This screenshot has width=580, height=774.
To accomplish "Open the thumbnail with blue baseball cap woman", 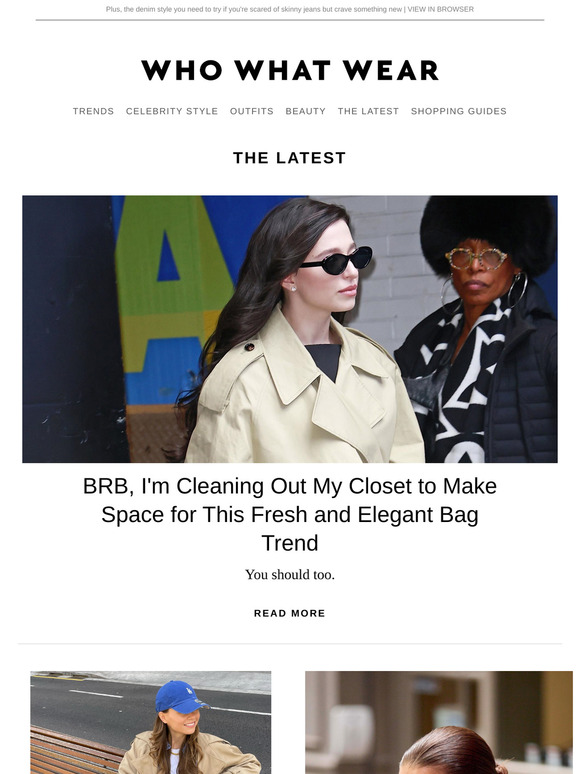I will point(151,722).
